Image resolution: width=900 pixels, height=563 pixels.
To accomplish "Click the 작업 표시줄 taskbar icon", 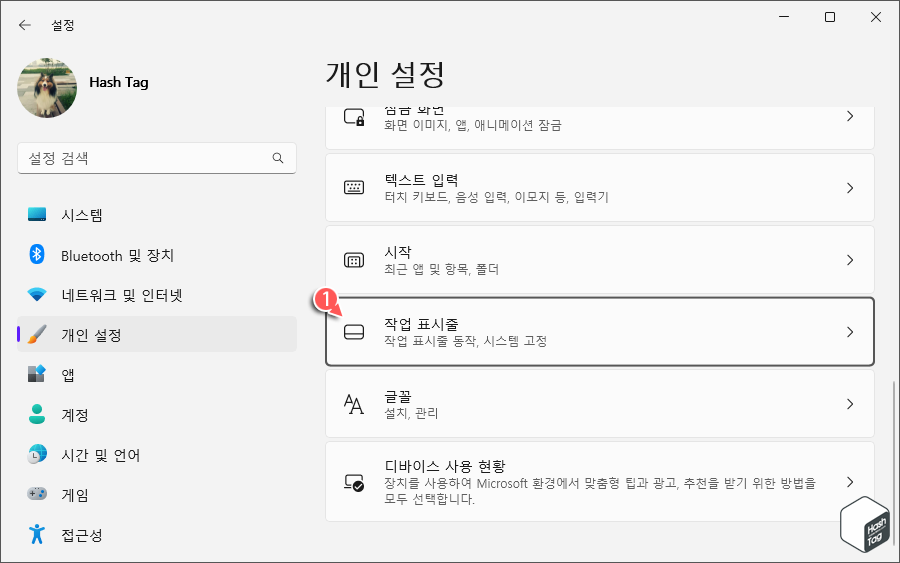I will [x=354, y=332].
